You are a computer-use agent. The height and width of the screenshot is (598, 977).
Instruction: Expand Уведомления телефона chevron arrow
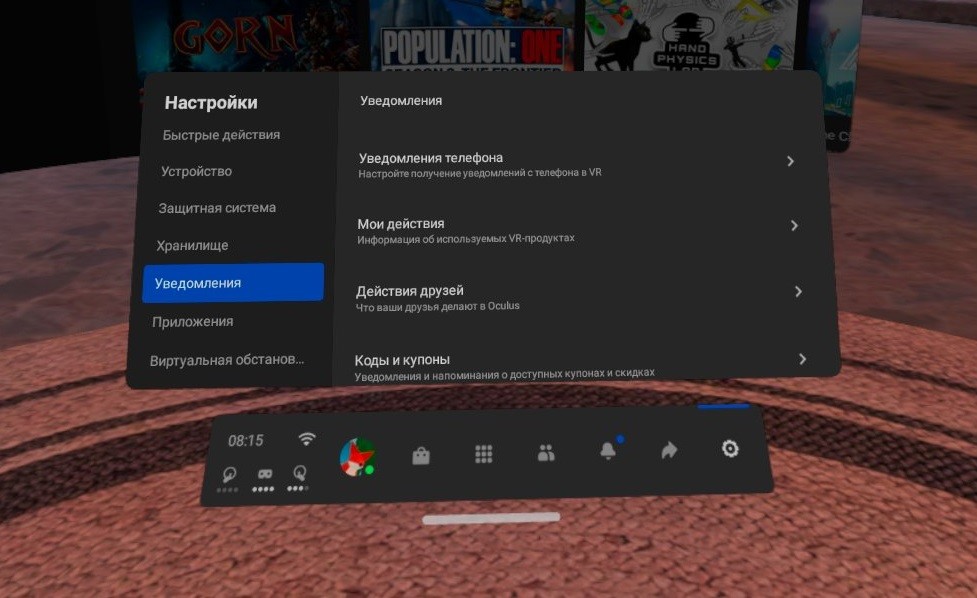click(790, 161)
